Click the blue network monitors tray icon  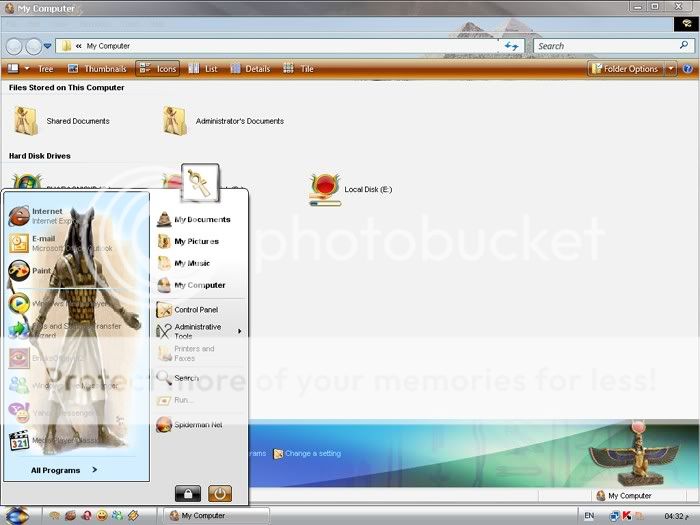click(x=614, y=516)
